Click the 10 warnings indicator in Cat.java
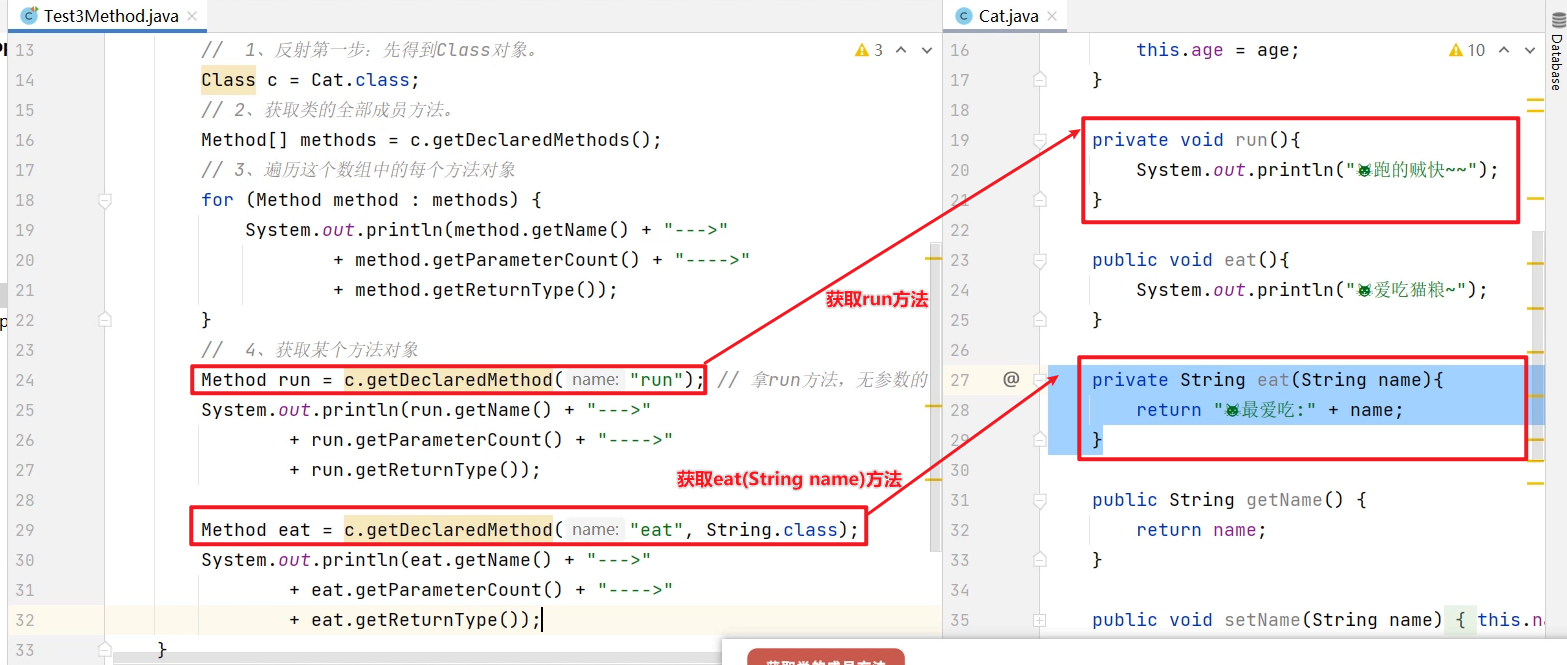Viewport: 1567px width, 665px height. [x=1467, y=50]
